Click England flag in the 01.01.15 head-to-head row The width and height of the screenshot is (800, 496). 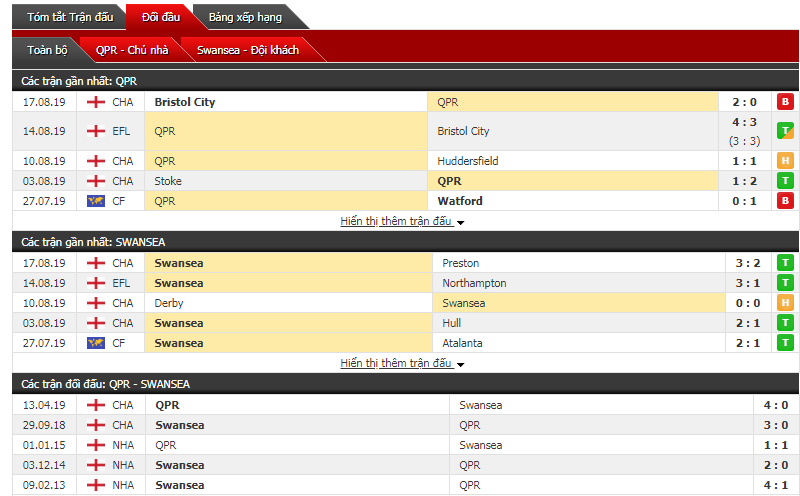point(95,445)
